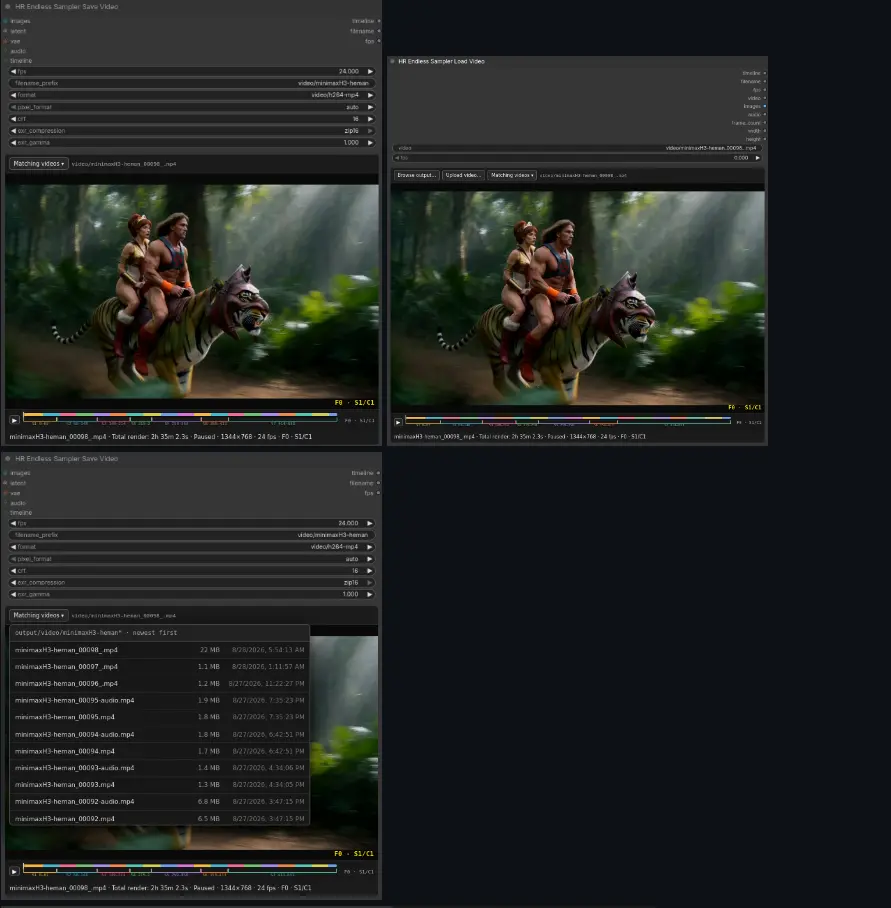Image resolution: width=891 pixels, height=908 pixels.
Task: Click the video preview in the top Save Video node
Action: pyautogui.click(x=192, y=291)
